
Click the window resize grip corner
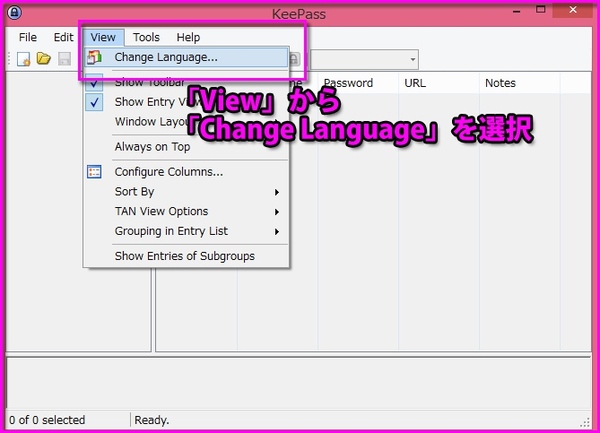coord(585,422)
